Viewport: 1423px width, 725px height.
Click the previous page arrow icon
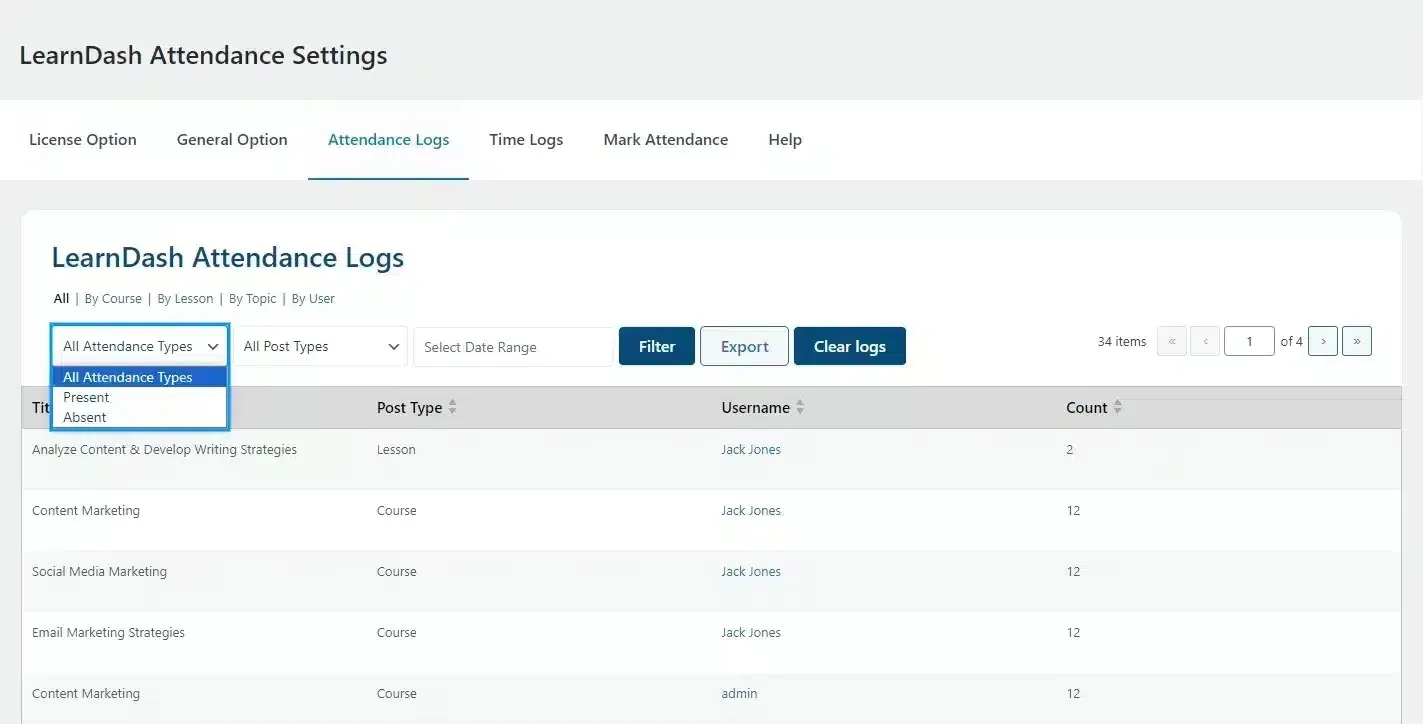point(1205,341)
